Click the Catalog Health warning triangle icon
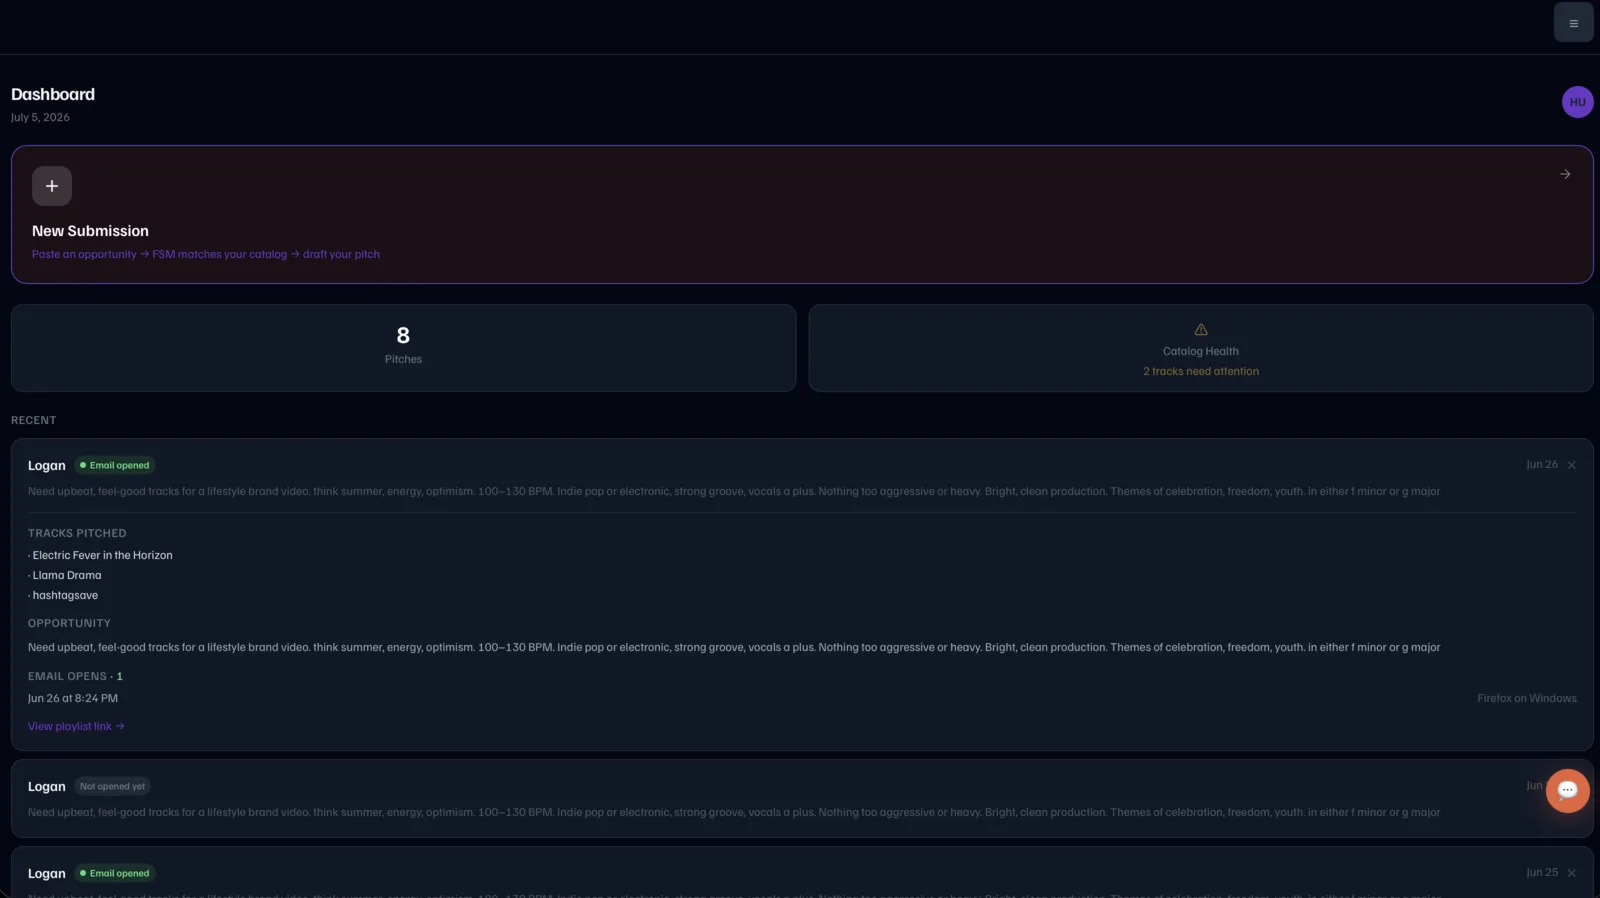 click(x=1201, y=330)
